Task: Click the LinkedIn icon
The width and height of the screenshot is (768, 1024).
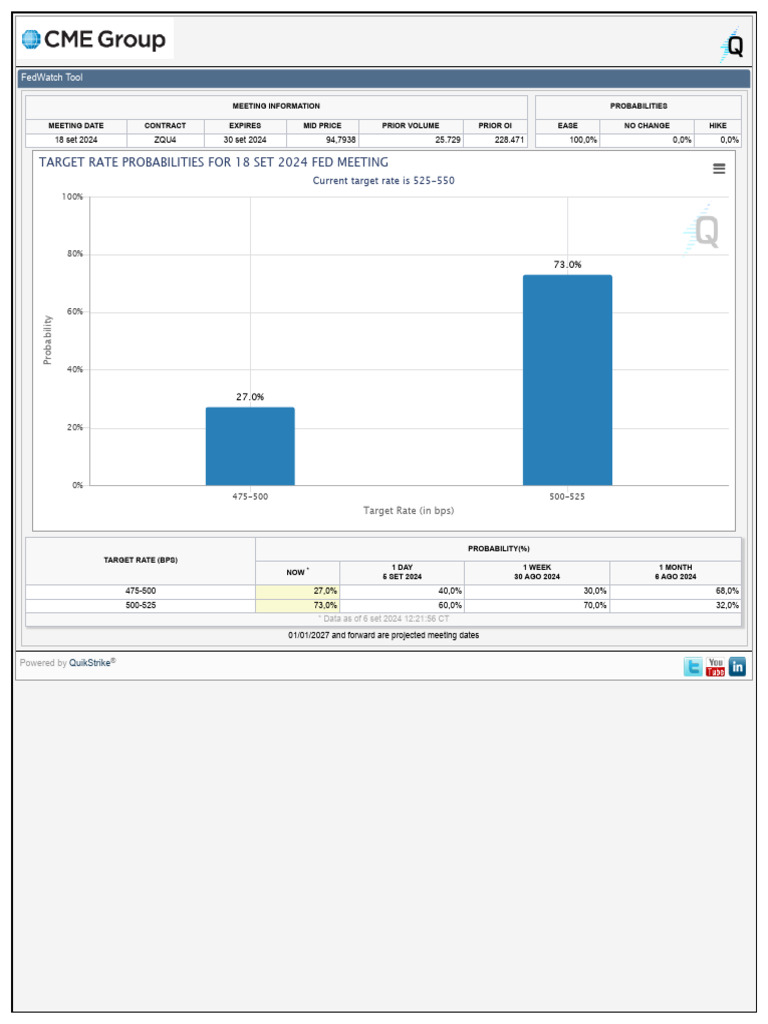Action: click(x=738, y=667)
